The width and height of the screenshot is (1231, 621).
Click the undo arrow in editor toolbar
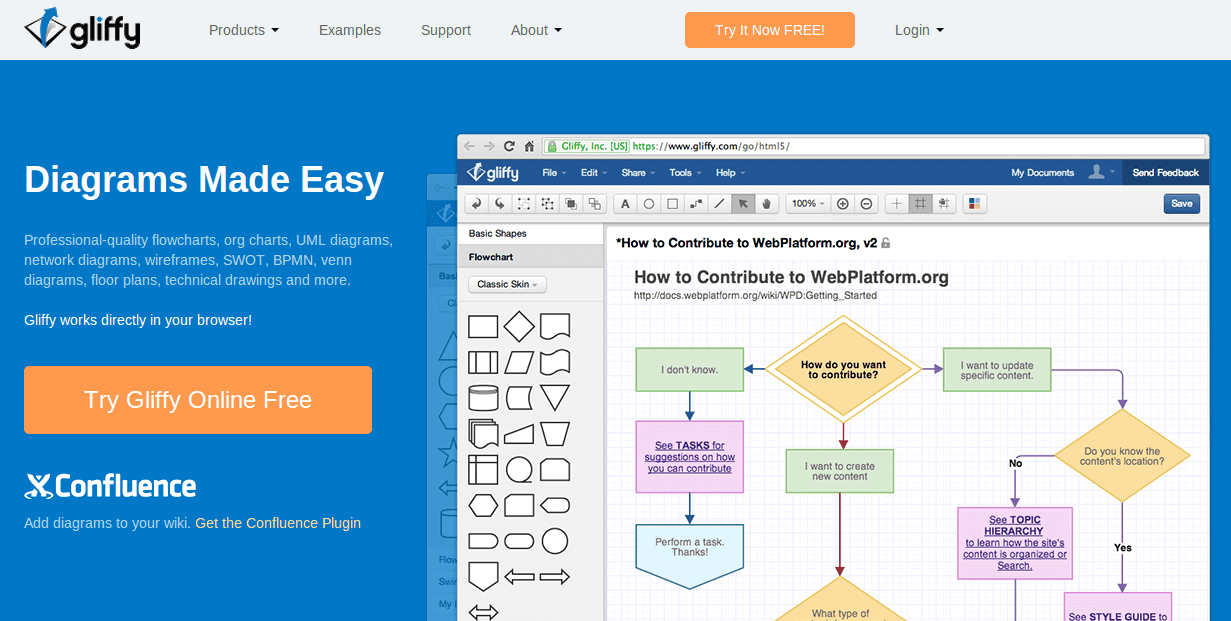pyautogui.click(x=477, y=204)
